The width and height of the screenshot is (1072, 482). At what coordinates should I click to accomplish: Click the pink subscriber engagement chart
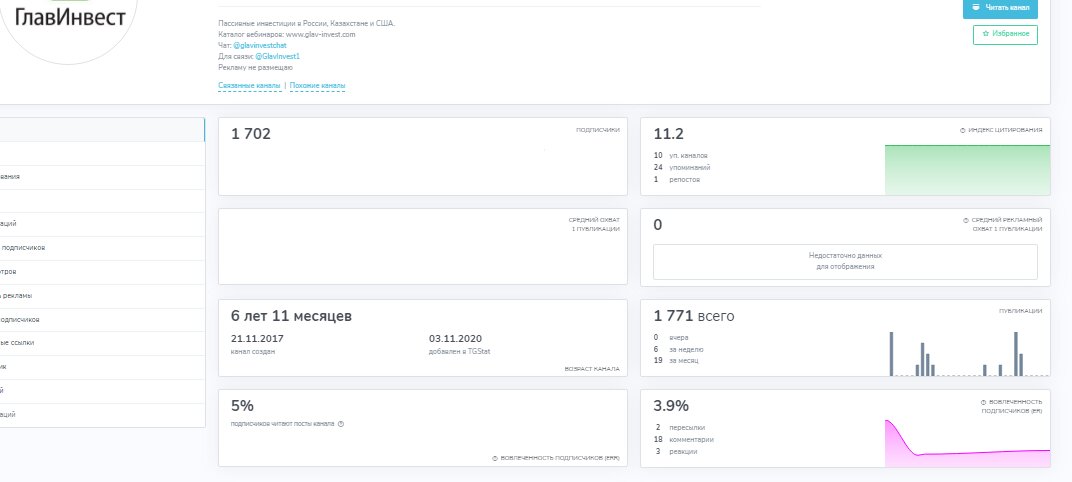(967, 442)
